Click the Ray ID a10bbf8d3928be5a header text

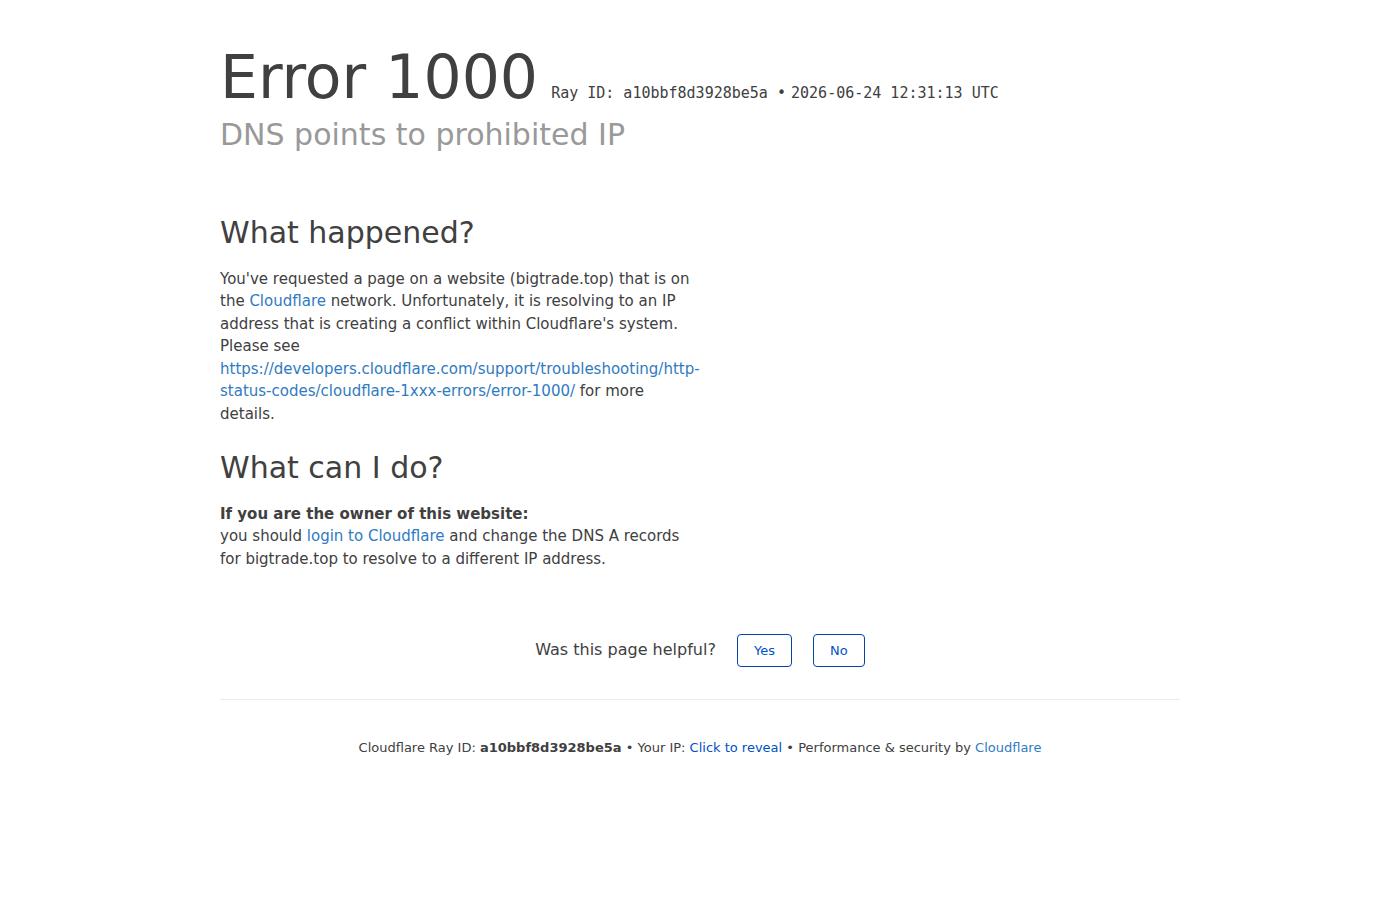coord(659,93)
